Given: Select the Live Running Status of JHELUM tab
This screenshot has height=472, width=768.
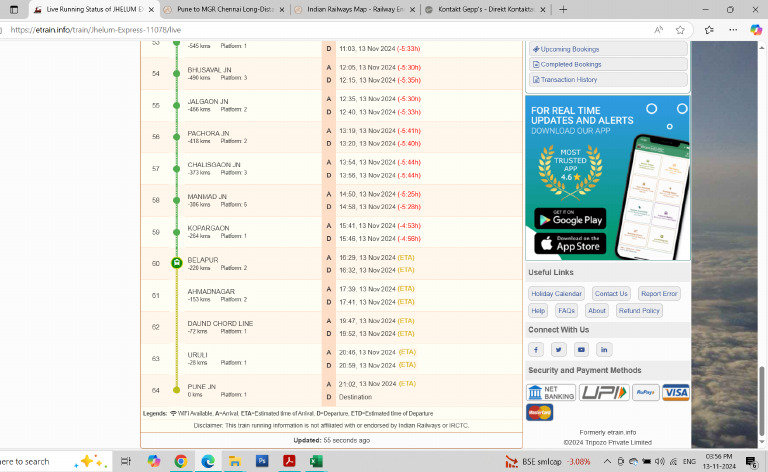Looking at the screenshot, I should point(94,9).
